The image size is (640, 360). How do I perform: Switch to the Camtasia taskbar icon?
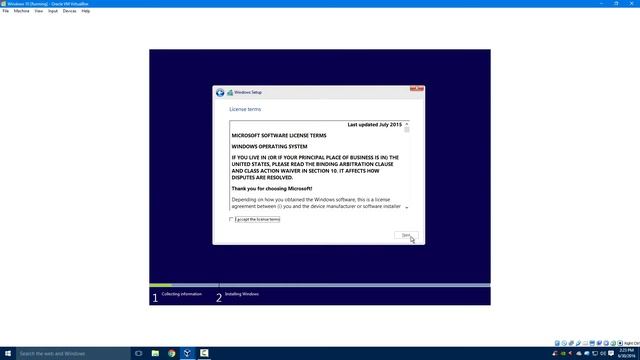tap(204, 353)
